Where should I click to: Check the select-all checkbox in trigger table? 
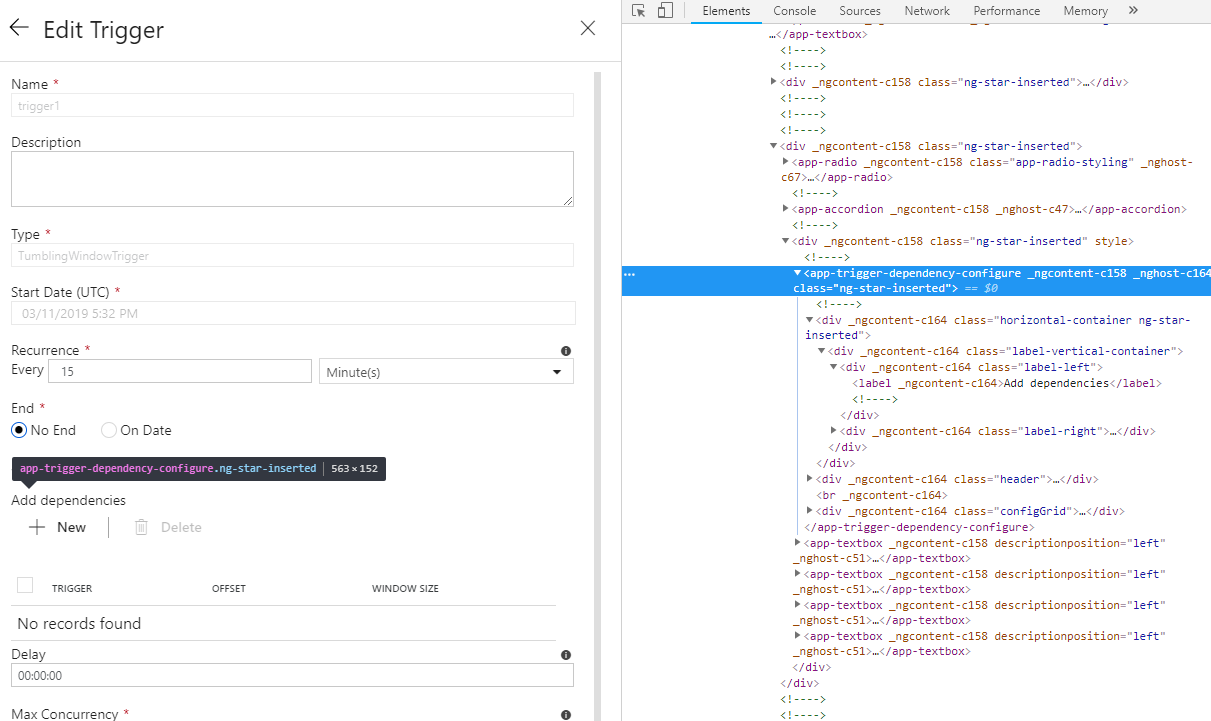pyautogui.click(x=25, y=585)
